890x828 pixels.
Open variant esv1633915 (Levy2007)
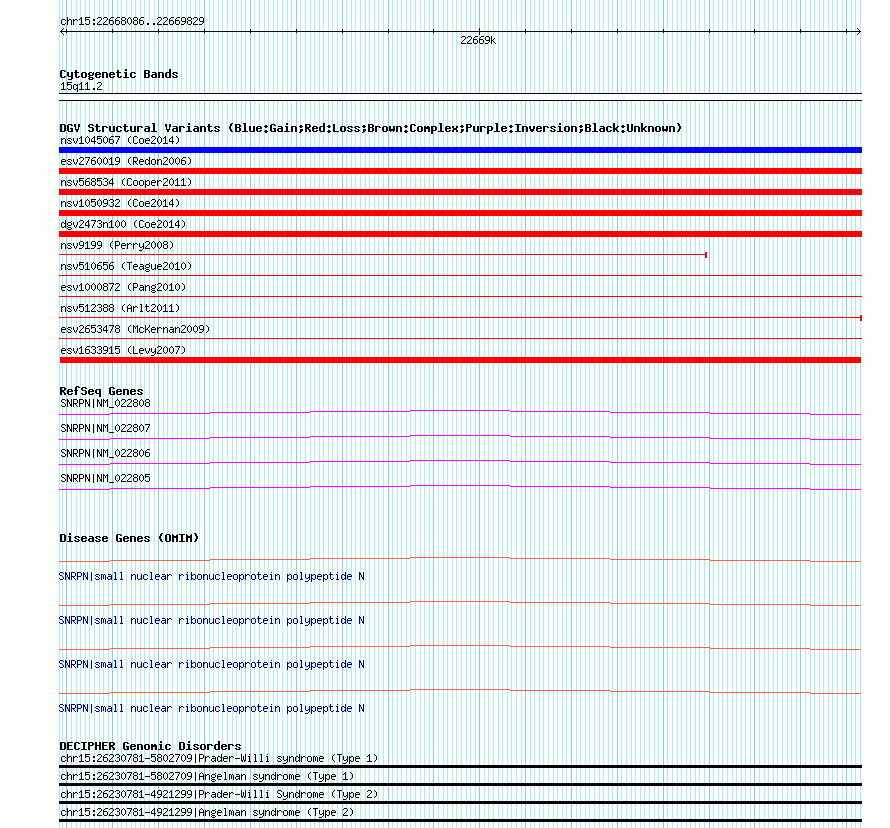click(x=123, y=350)
